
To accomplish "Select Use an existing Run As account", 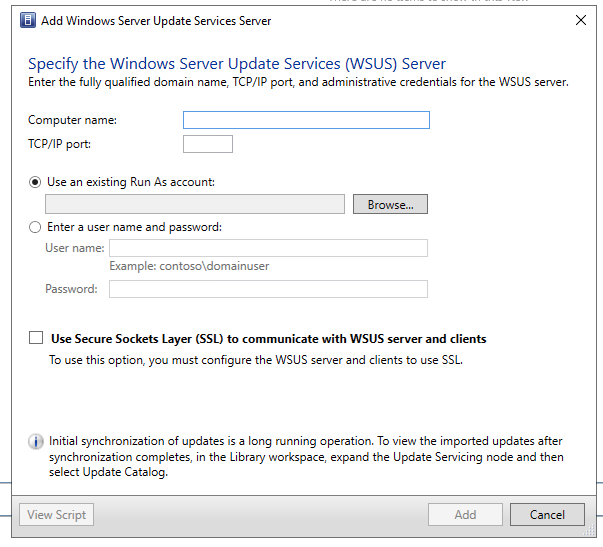I will point(35,182).
